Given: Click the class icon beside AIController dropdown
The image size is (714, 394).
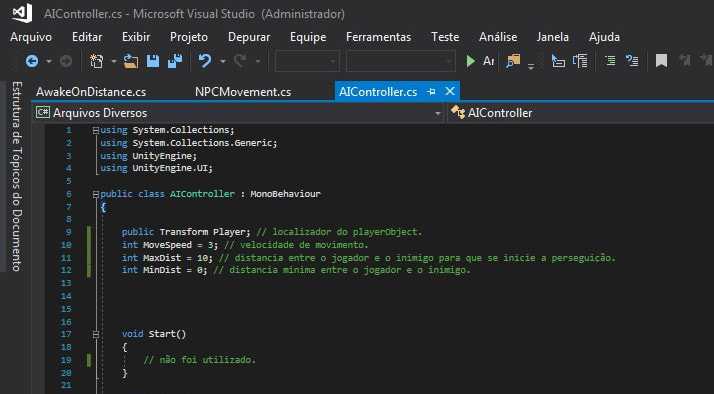Looking at the screenshot, I should pos(458,112).
